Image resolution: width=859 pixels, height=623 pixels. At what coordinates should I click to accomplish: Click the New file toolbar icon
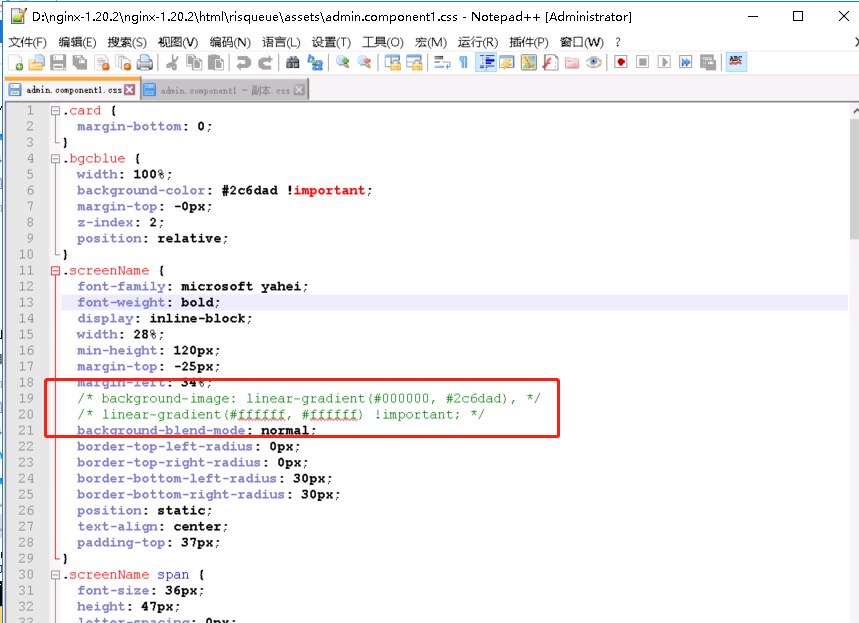(16, 63)
